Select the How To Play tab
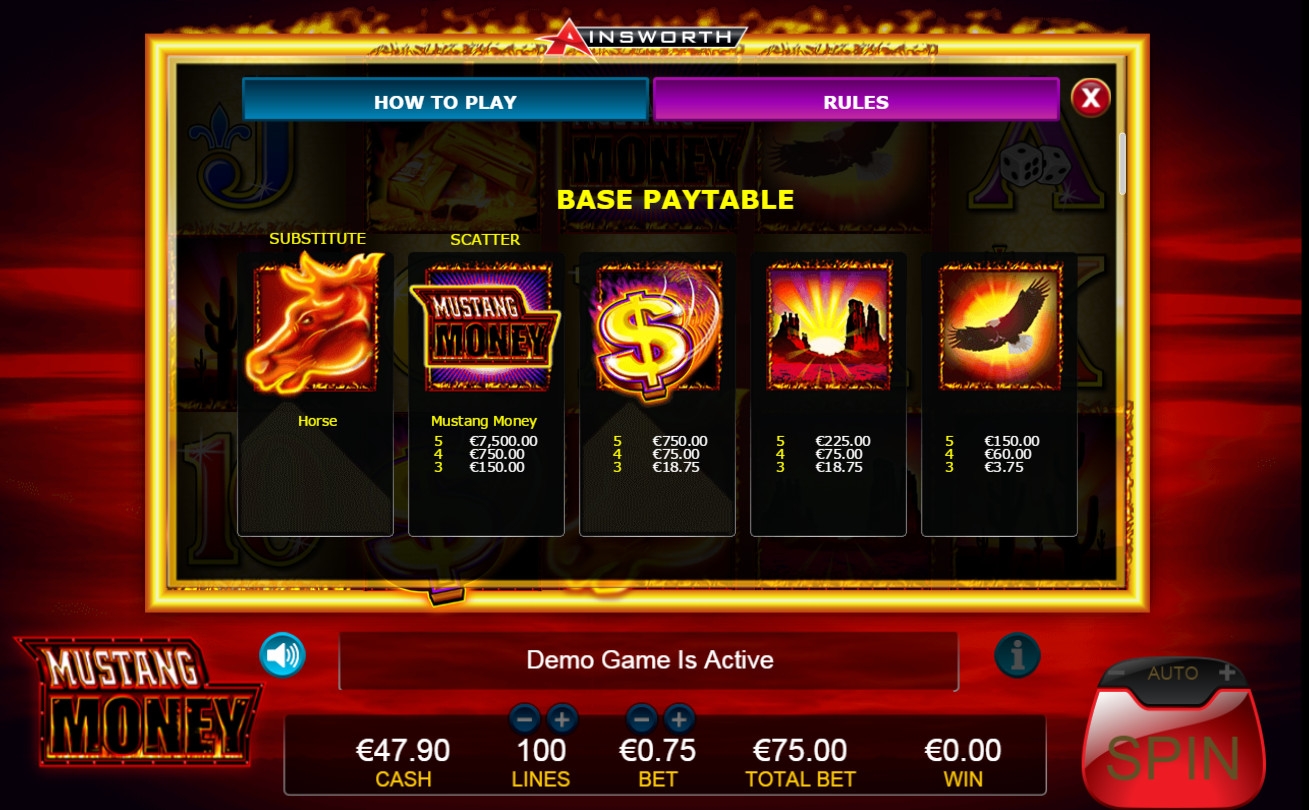 [445, 100]
